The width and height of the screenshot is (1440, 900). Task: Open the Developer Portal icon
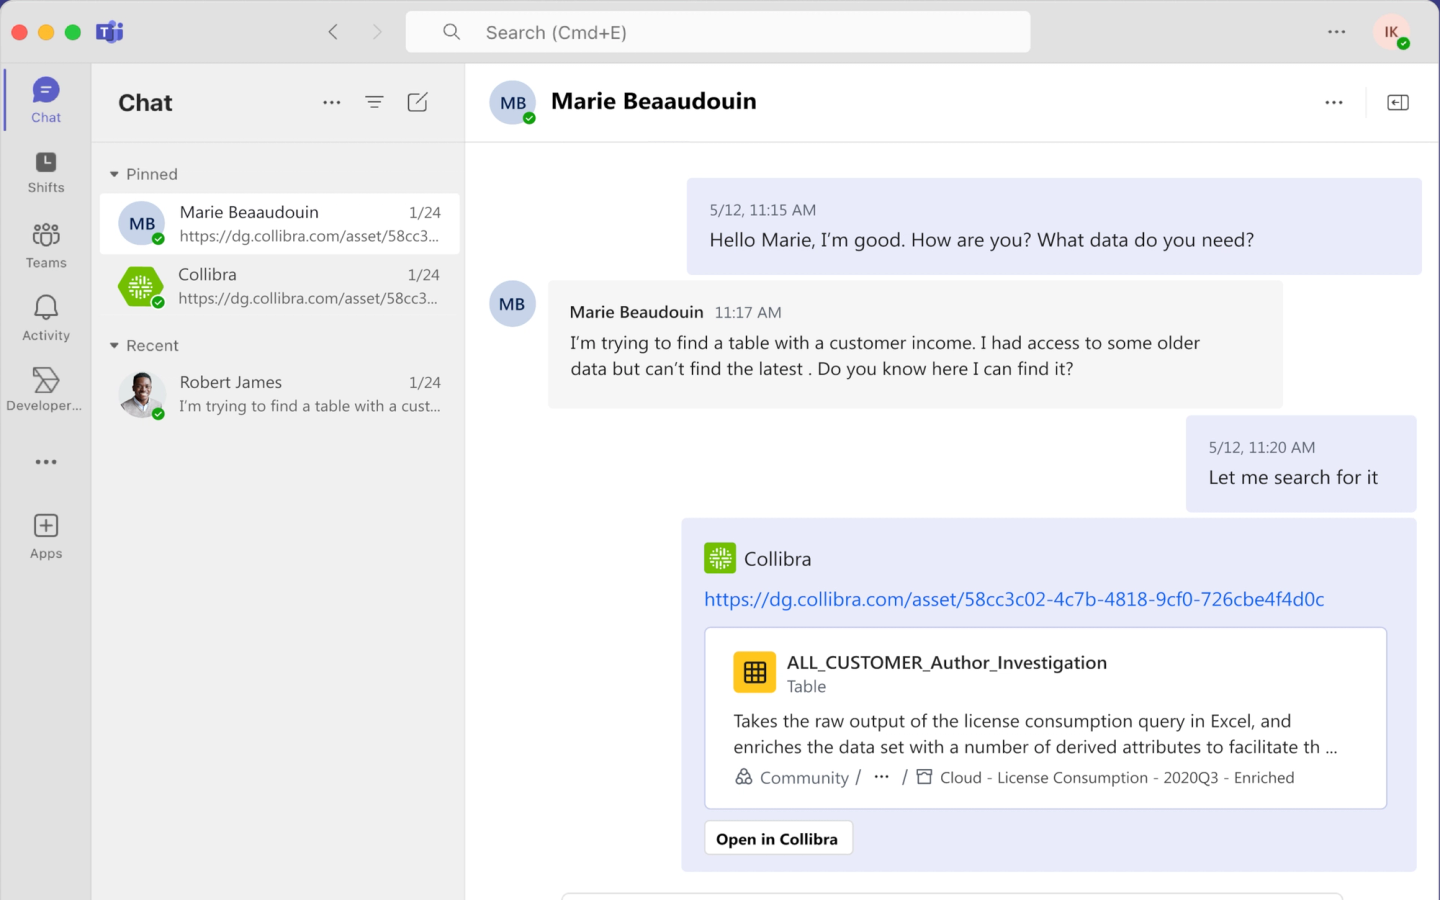click(46, 388)
